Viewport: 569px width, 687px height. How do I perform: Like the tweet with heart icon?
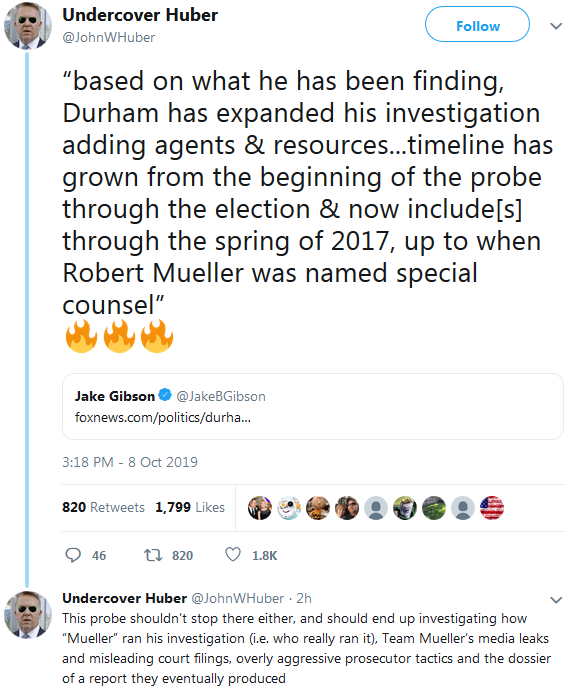(x=233, y=555)
